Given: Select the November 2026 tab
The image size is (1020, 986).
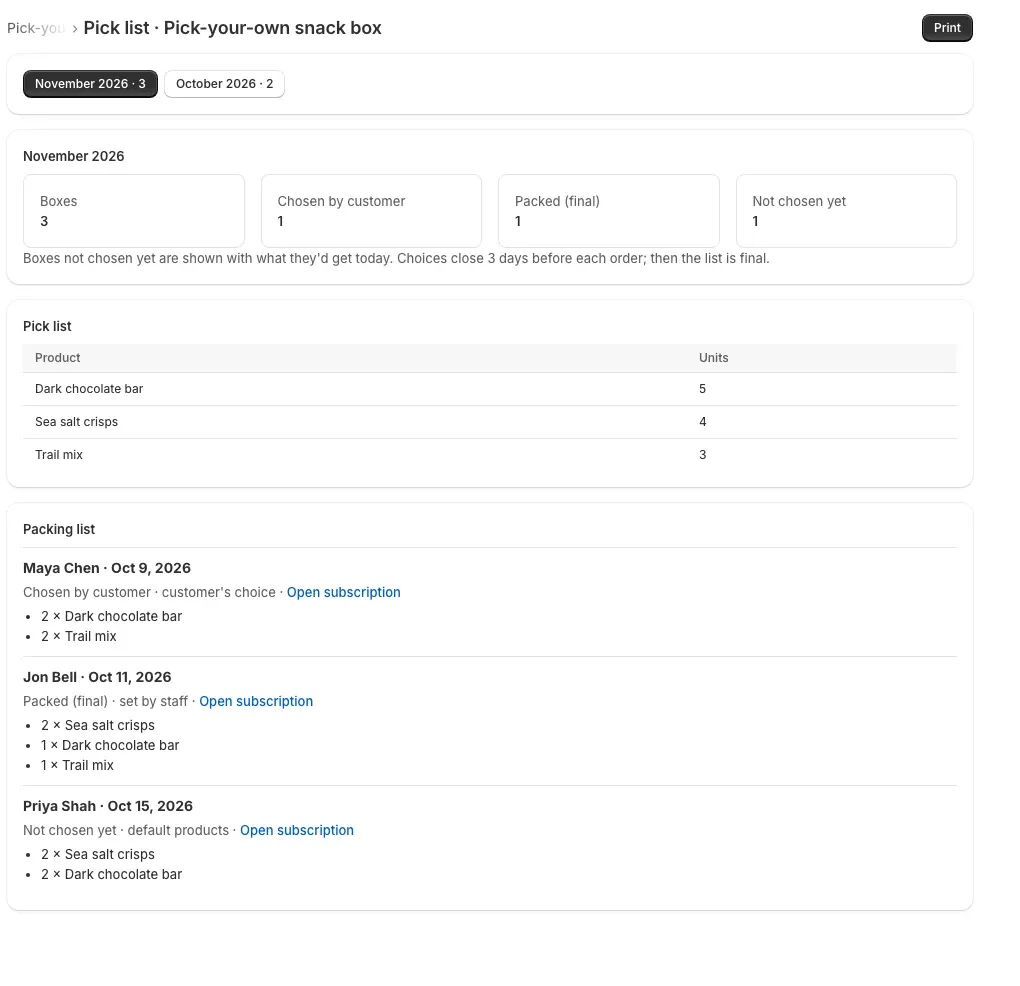Looking at the screenshot, I should pos(90,84).
